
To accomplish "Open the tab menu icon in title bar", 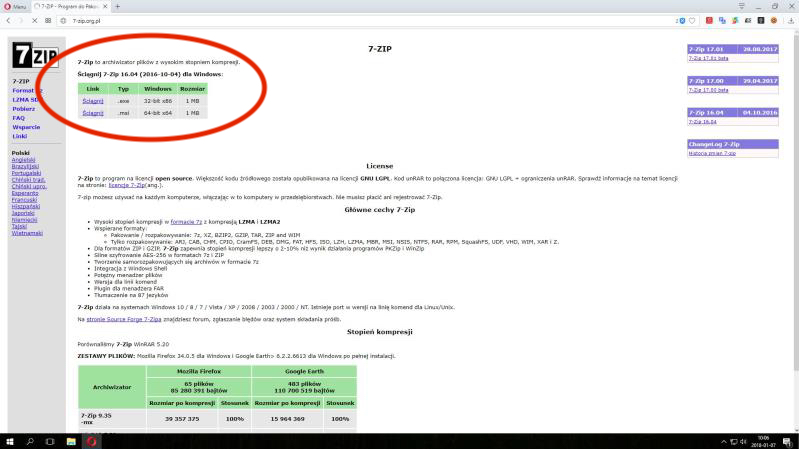I will pos(741,6).
